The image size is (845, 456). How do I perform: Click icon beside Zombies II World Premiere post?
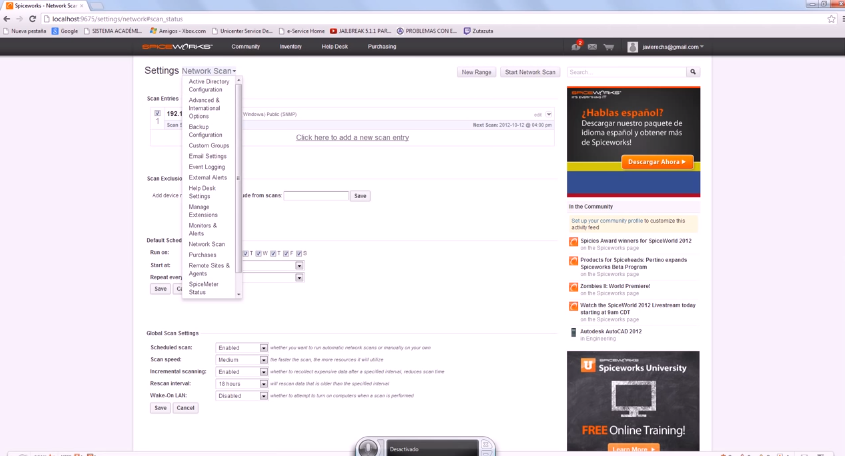click(573, 287)
